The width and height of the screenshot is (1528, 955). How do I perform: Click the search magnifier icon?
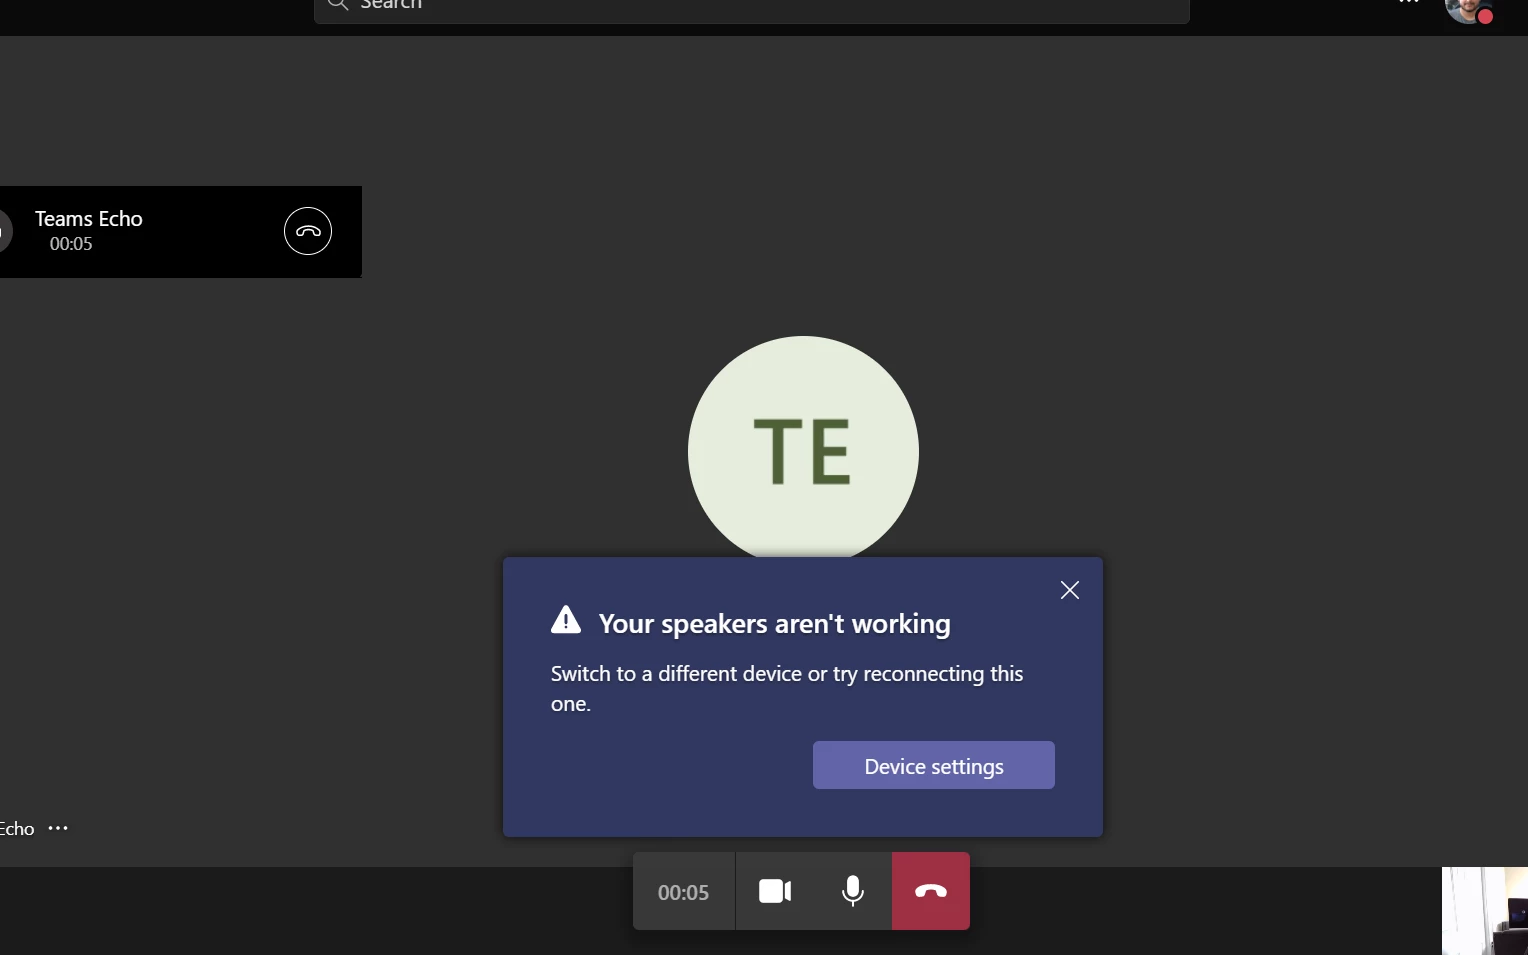[338, 4]
